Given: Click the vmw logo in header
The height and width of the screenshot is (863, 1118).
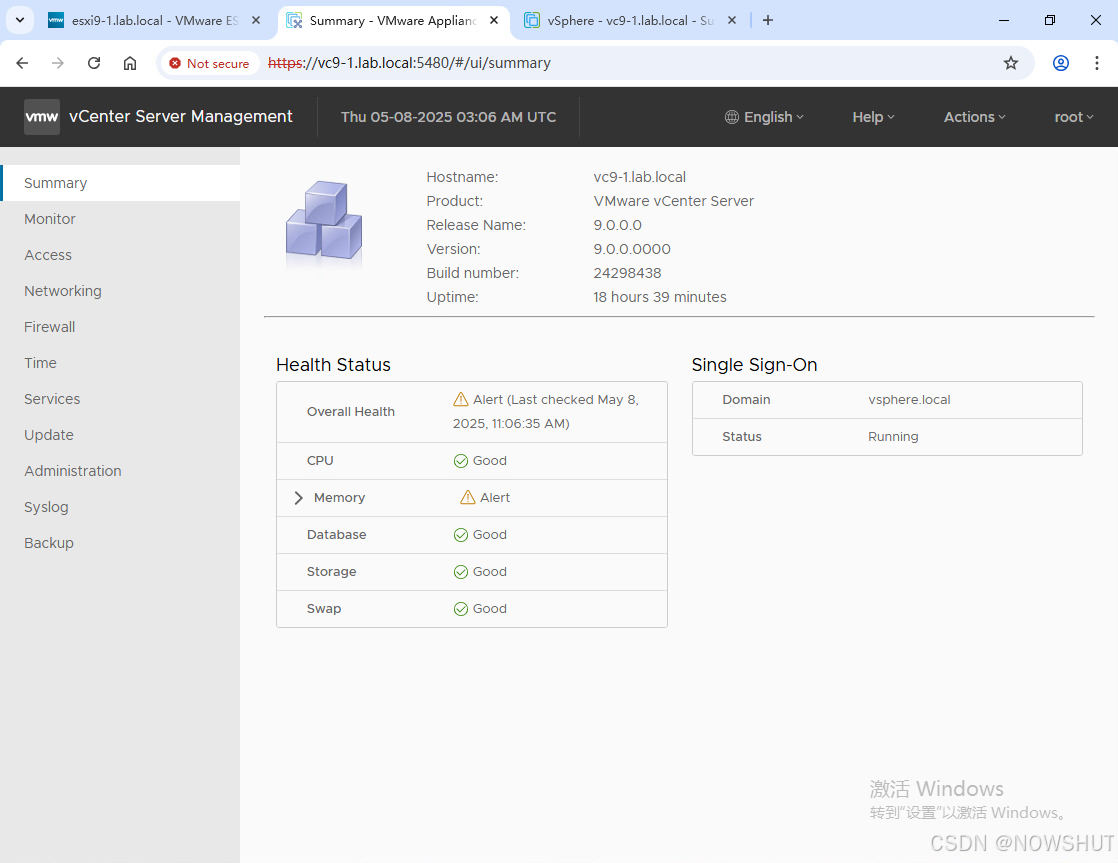Looking at the screenshot, I should click(42, 117).
